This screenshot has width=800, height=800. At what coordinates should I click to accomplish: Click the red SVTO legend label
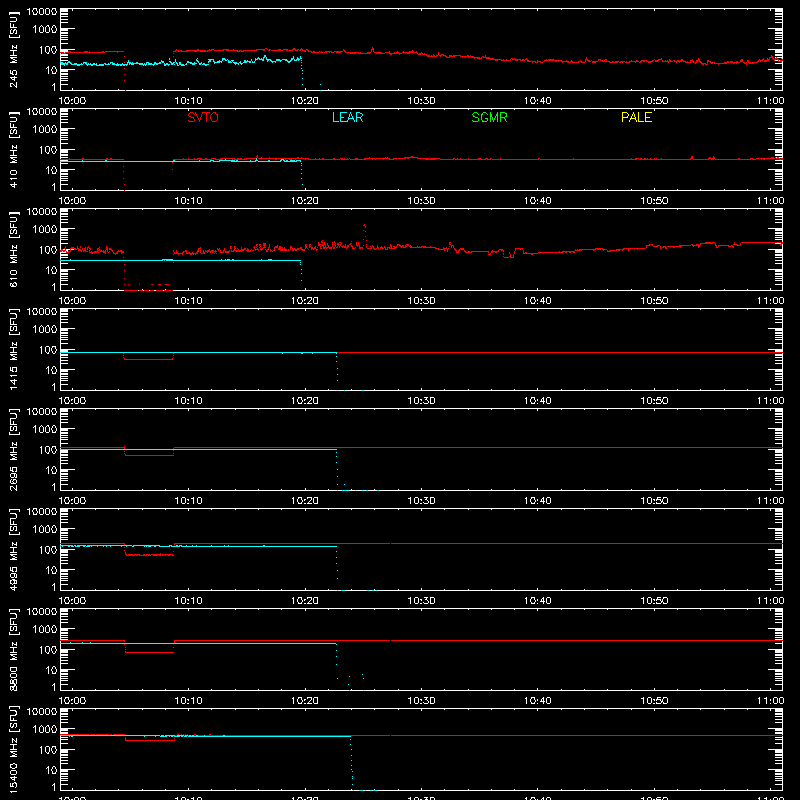(x=203, y=117)
